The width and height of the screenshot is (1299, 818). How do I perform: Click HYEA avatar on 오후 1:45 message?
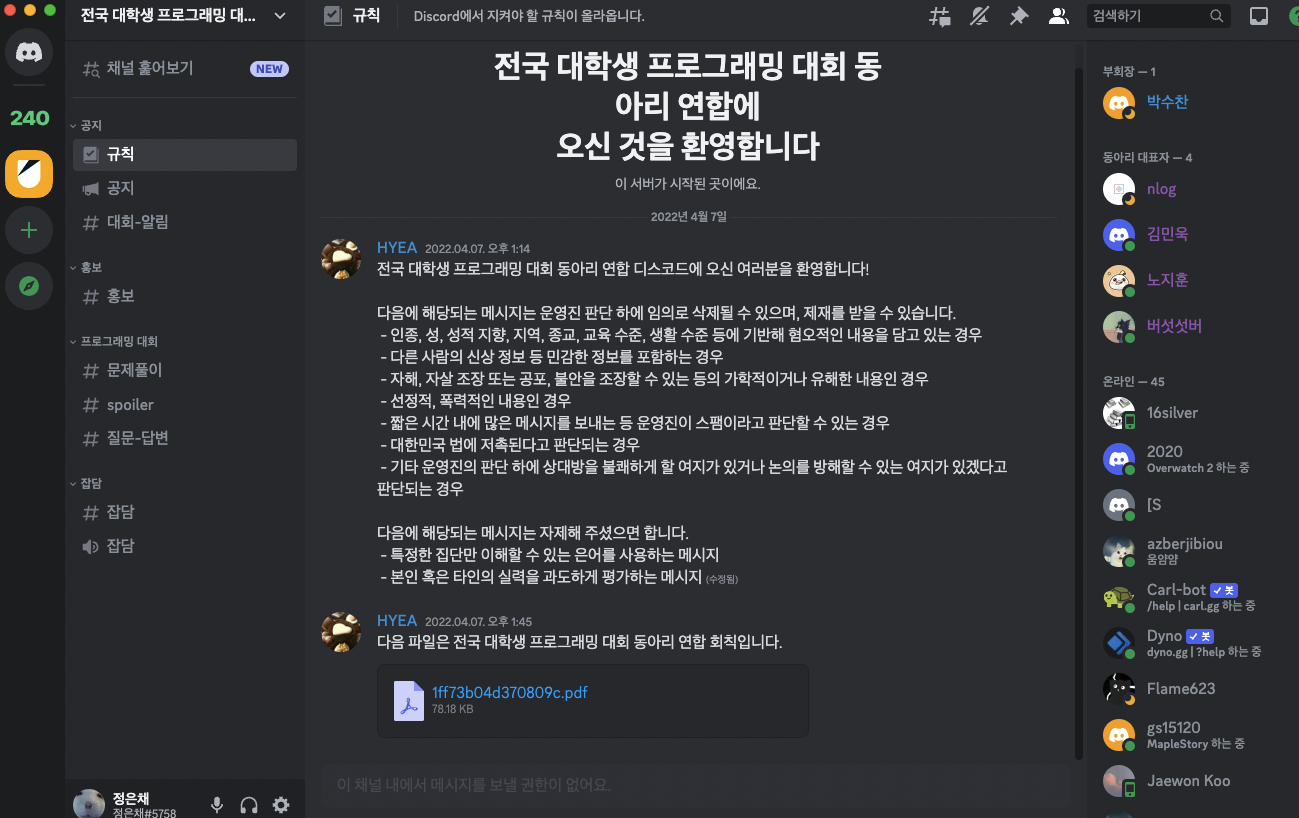(x=341, y=632)
